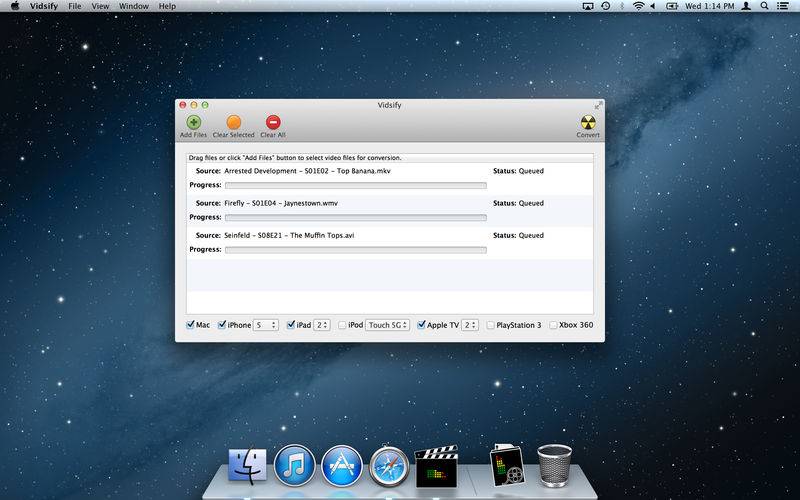The width and height of the screenshot is (800, 500).
Task: Open the Trash in the dock
Action: 554,465
